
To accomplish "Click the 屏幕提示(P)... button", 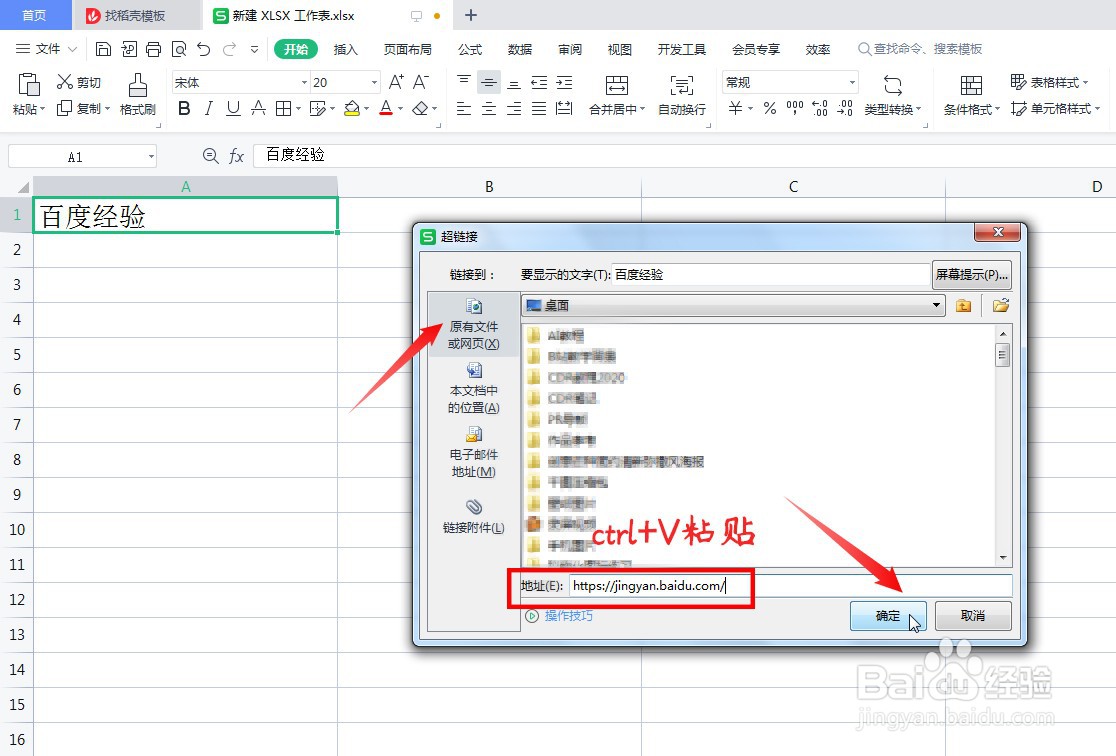I will [x=972, y=275].
